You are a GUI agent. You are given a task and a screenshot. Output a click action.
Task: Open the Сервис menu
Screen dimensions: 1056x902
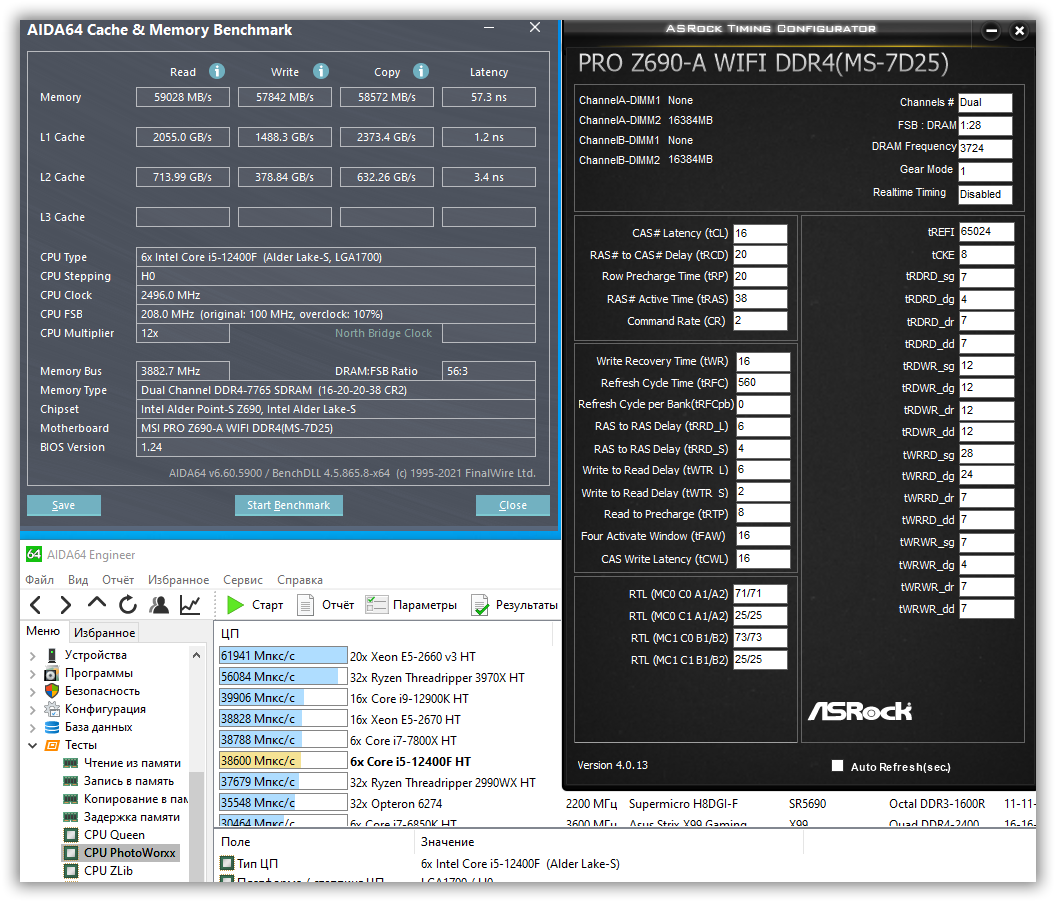click(x=242, y=579)
